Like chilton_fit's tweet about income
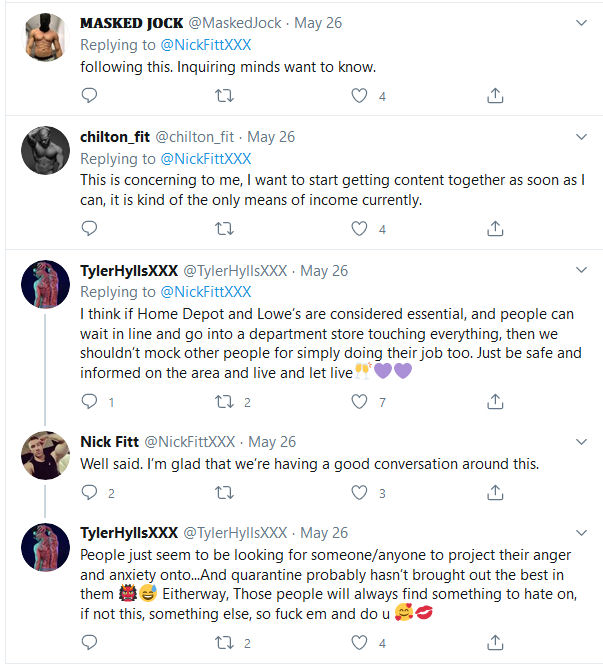The image size is (603, 664). (x=359, y=228)
